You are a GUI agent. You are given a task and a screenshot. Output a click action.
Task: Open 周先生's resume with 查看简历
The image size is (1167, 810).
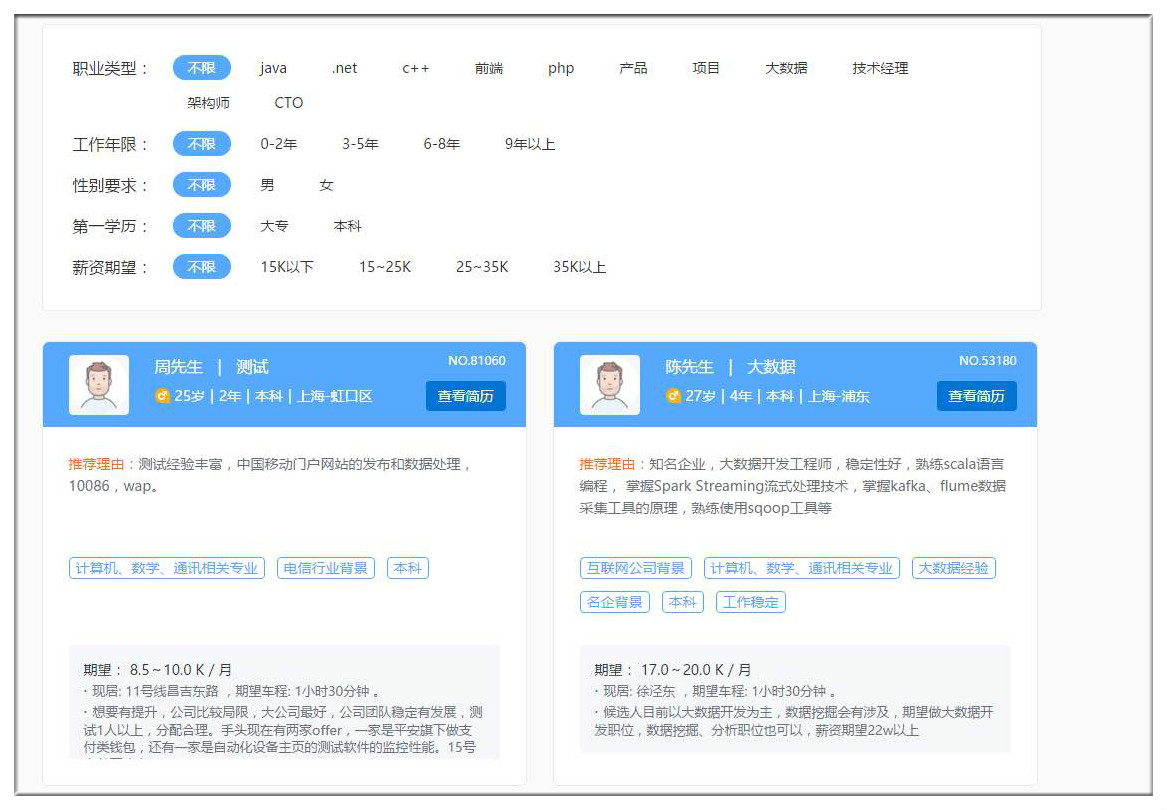[465, 396]
